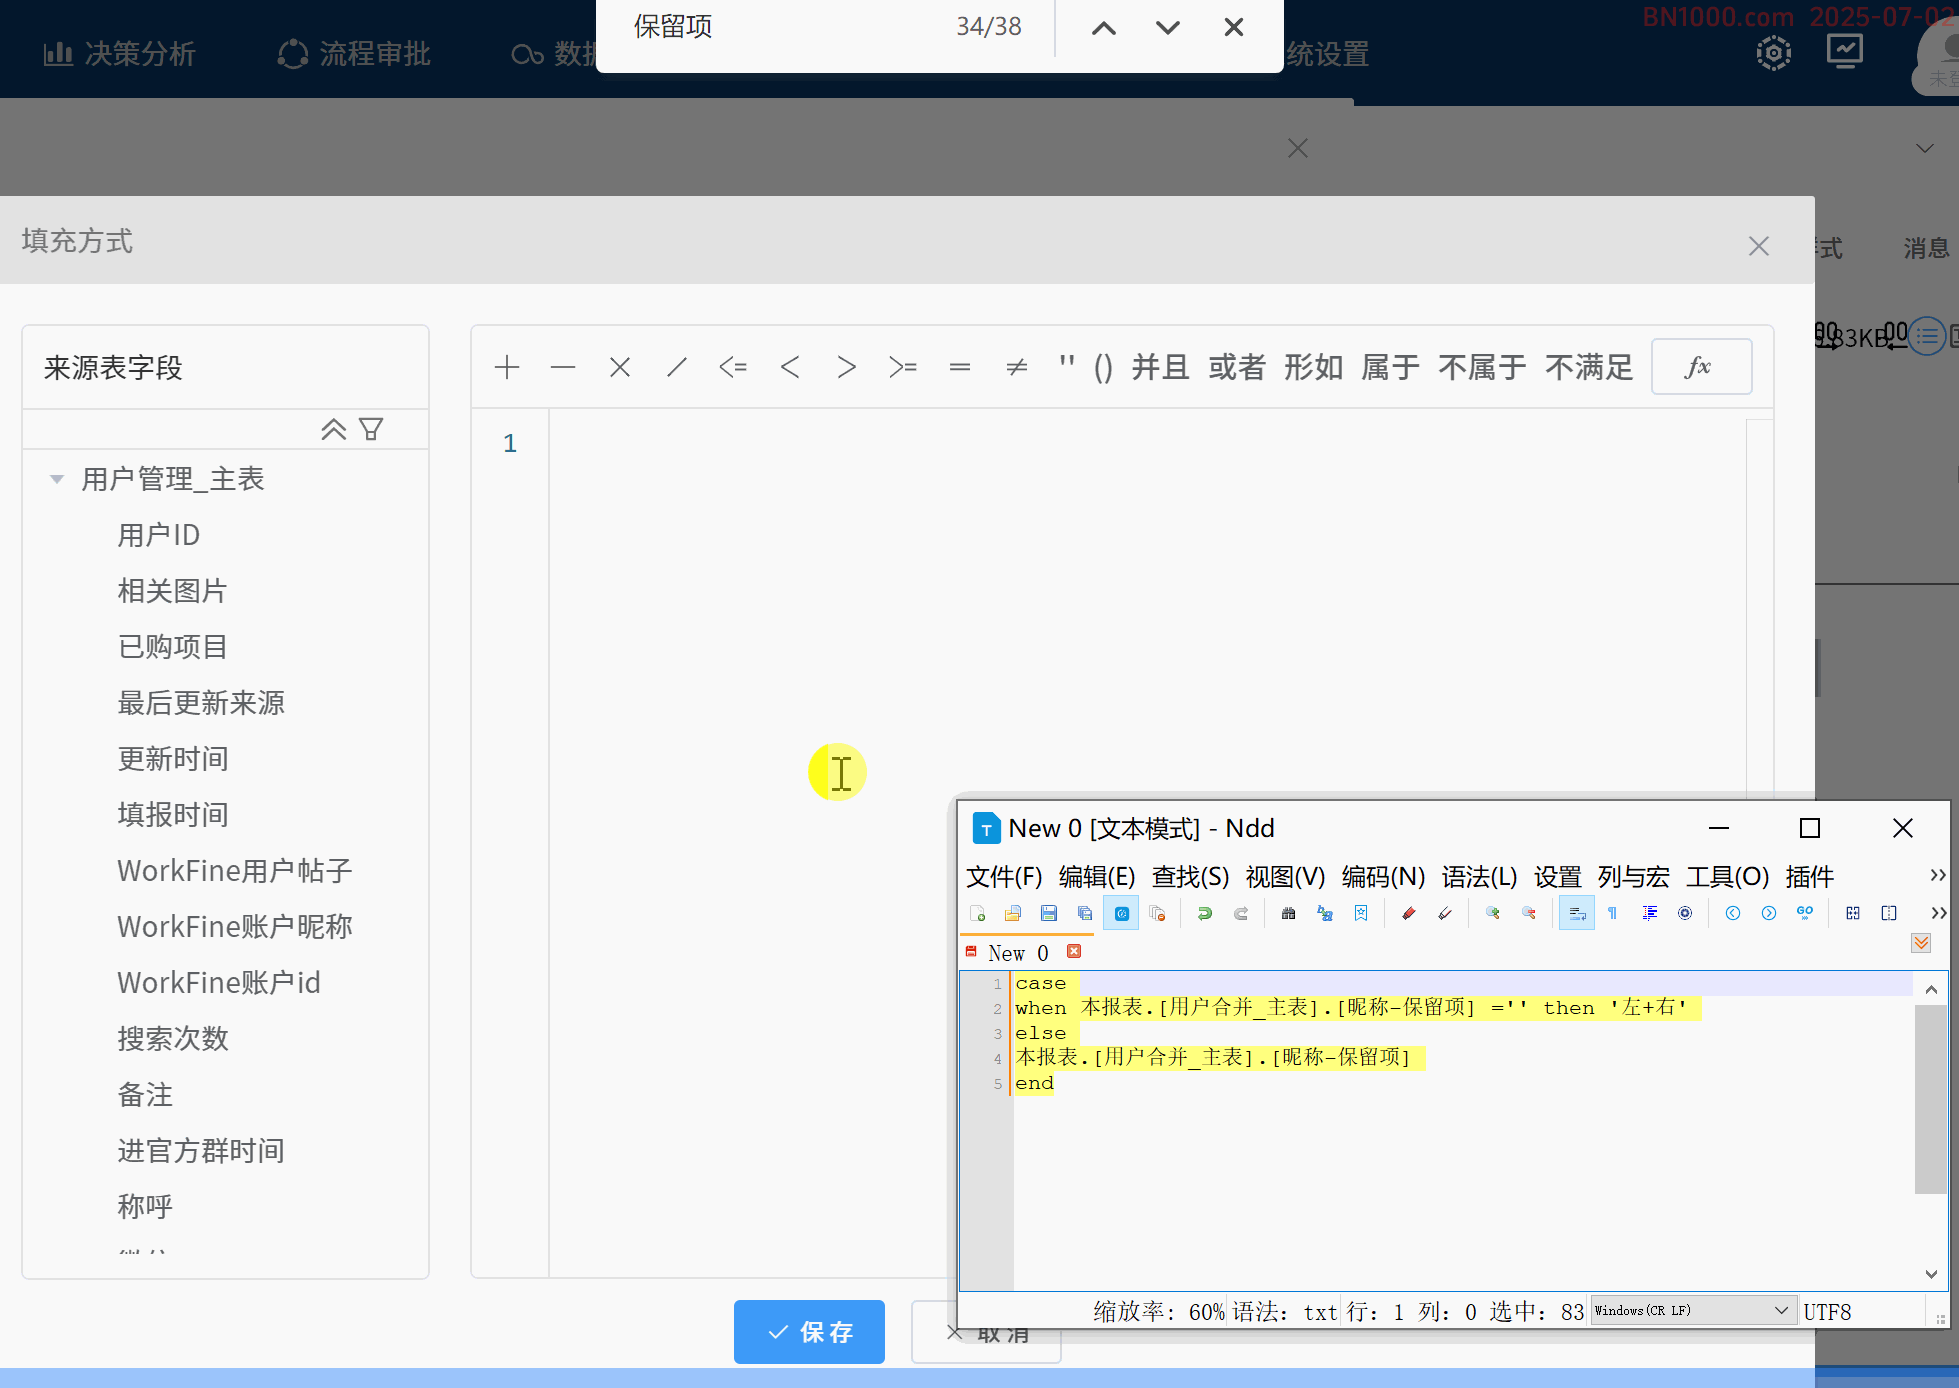Click the Close All icon in Ndd toolbar
This screenshot has height=1388, width=1959.
[1158, 913]
